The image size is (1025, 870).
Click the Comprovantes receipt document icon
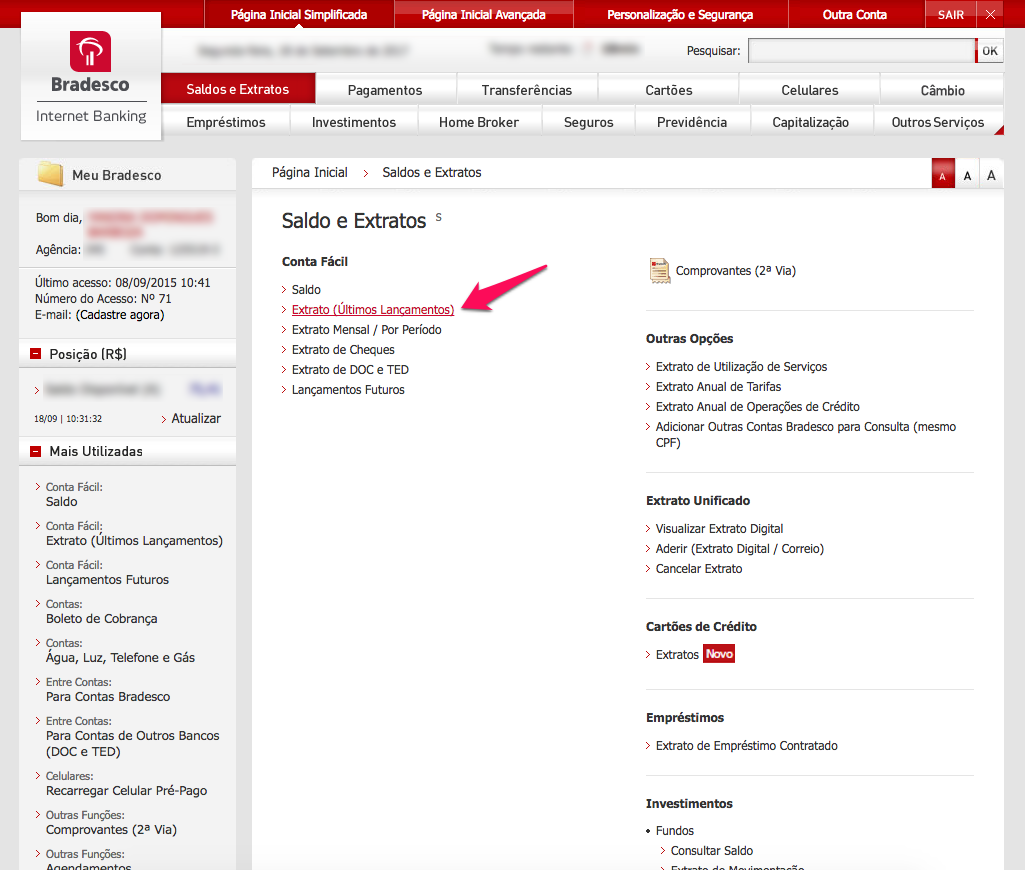[660, 271]
